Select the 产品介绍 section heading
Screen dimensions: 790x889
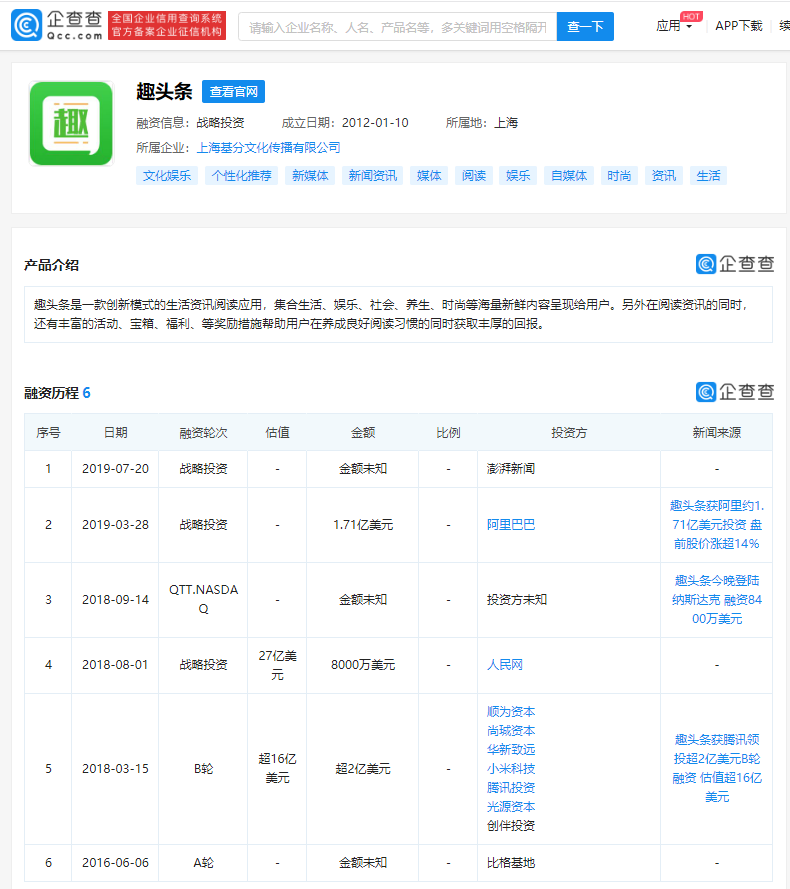pyautogui.click(x=51, y=265)
